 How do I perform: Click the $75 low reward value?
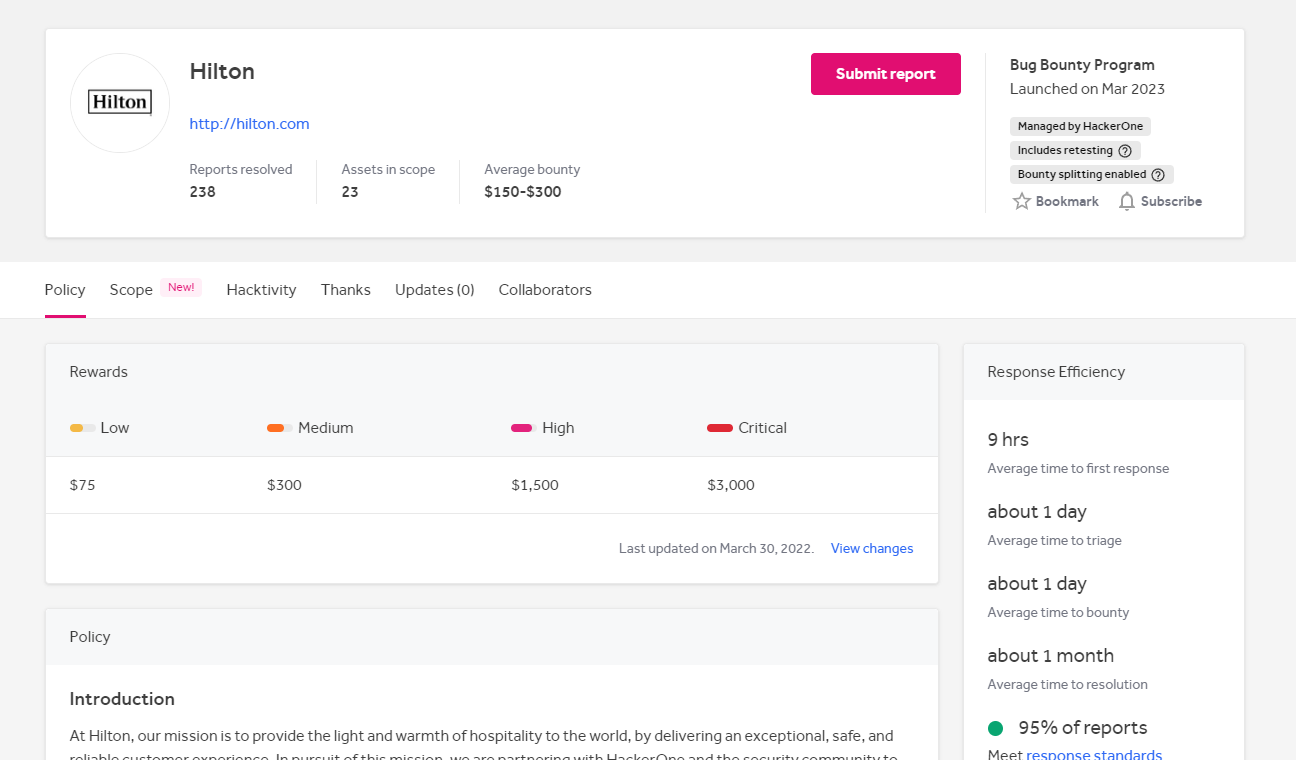pyautogui.click(x=83, y=485)
